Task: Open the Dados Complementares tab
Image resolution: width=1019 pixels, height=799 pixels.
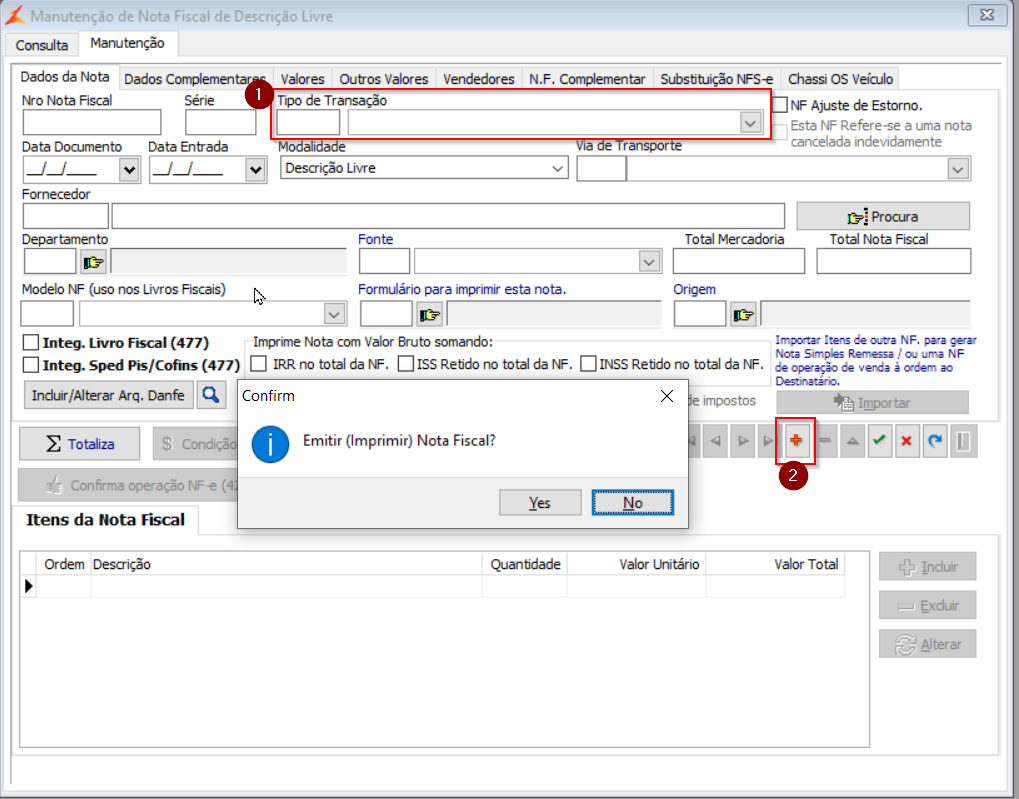Action: pyautogui.click(x=195, y=79)
